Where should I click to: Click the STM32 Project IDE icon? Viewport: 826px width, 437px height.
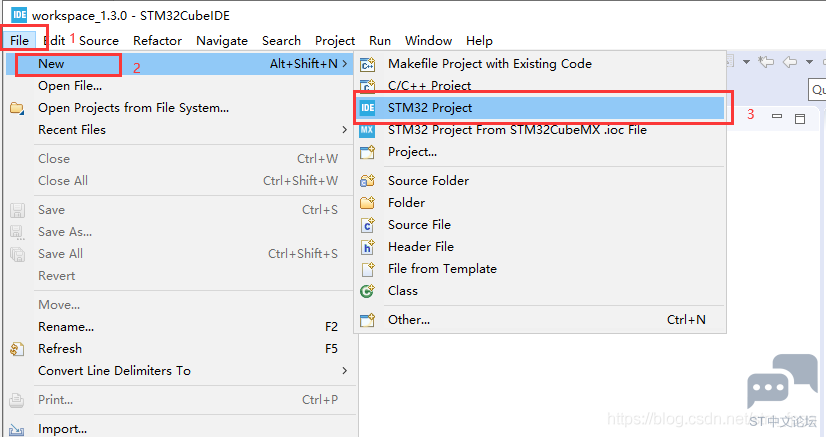point(367,108)
